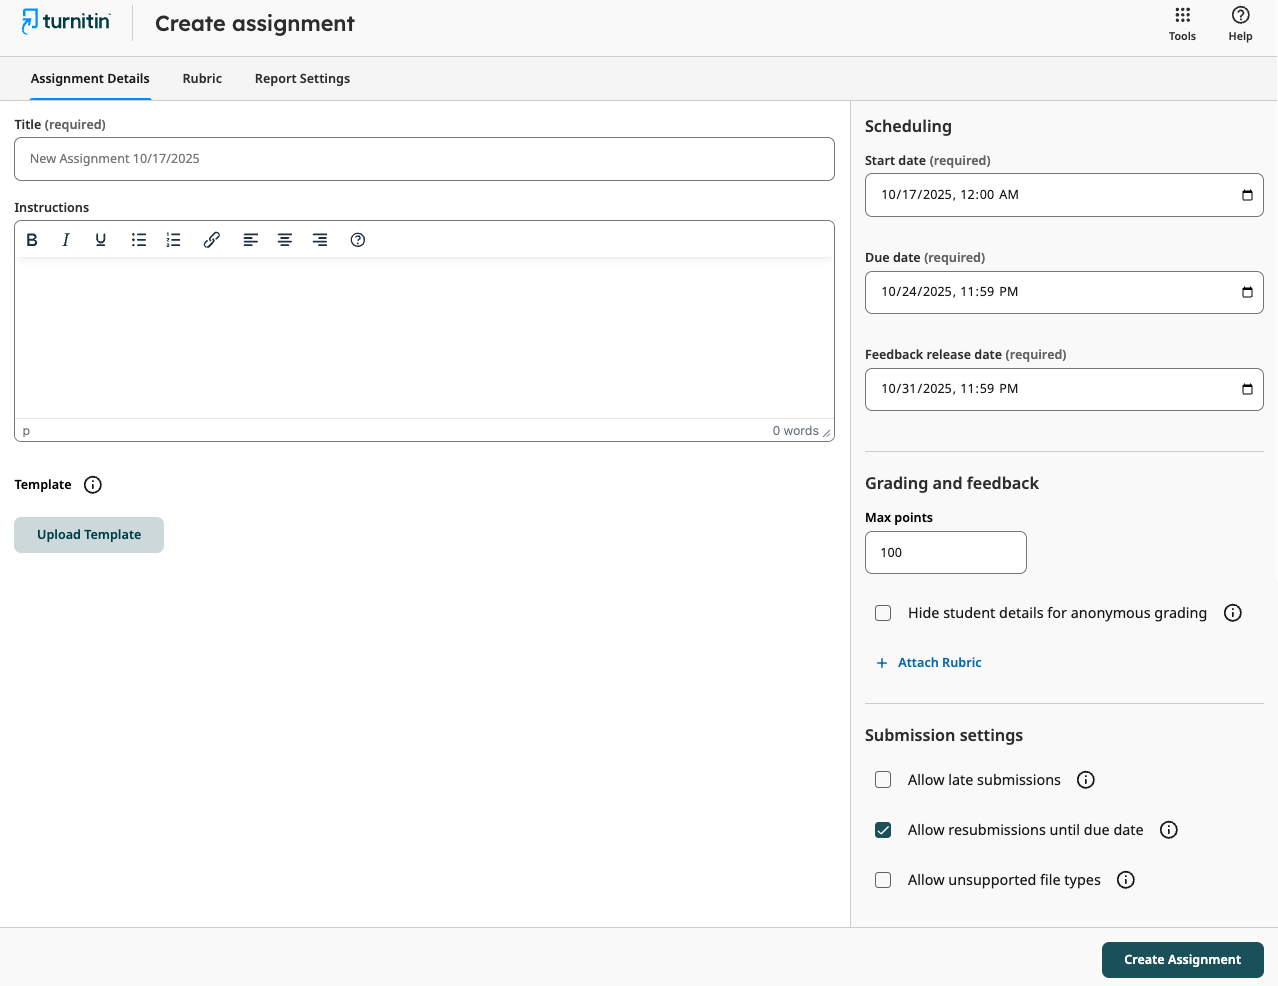1278x986 pixels.
Task: Disable allow resubmissions until due date
Action: click(883, 829)
